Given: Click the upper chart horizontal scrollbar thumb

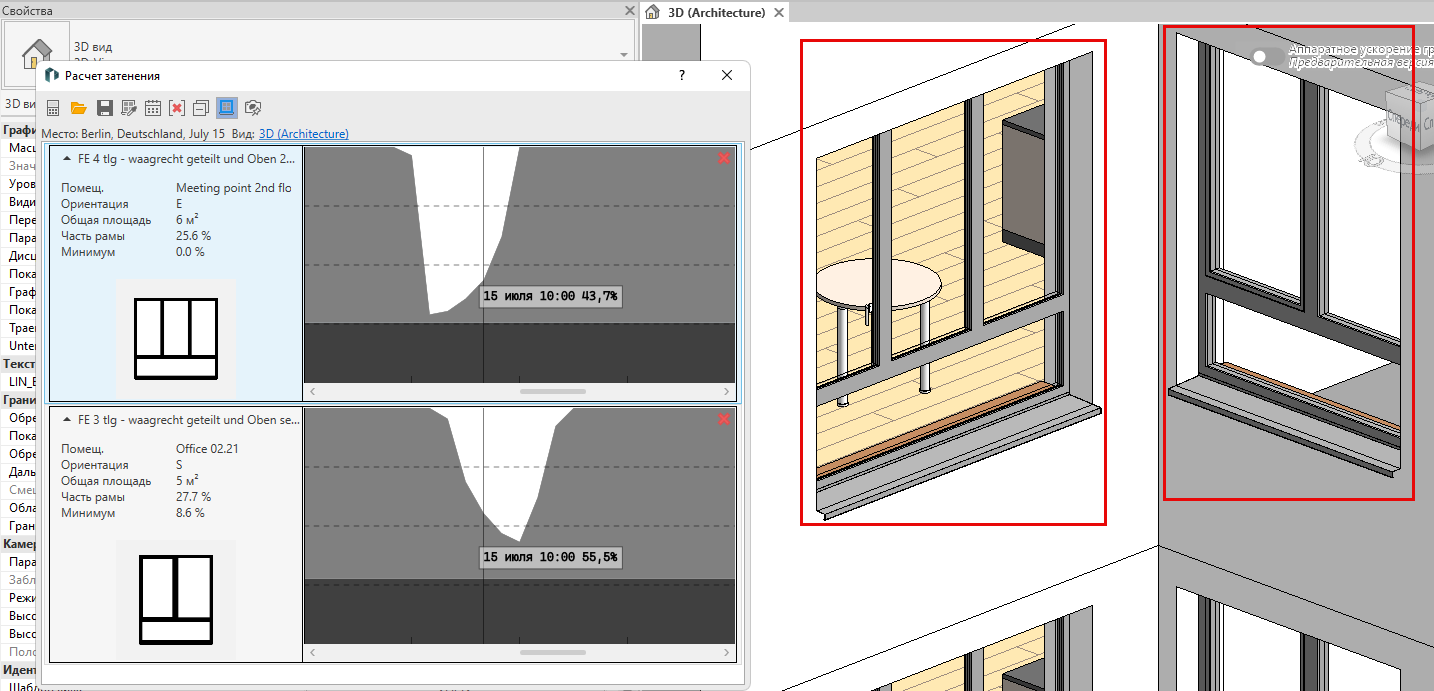Looking at the screenshot, I should pyautogui.click(x=553, y=392).
